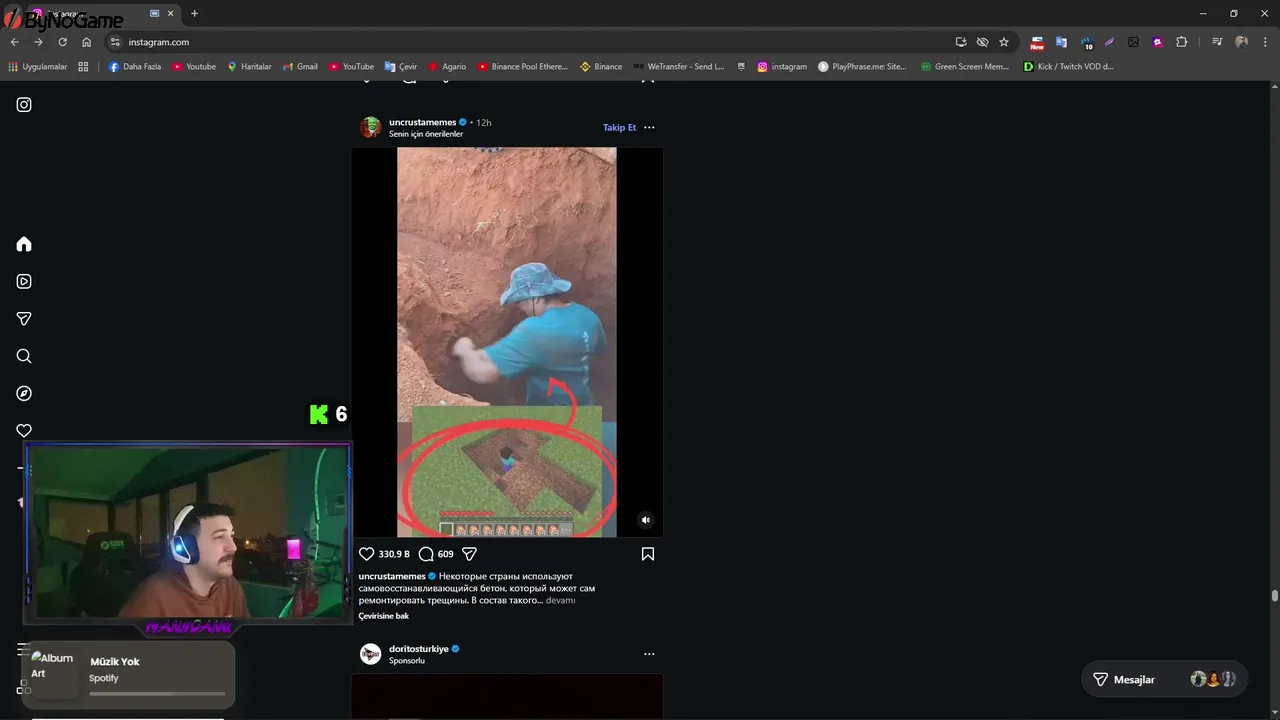Open the doritosturkiye username link
The height and width of the screenshot is (720, 1280).
[x=419, y=649]
